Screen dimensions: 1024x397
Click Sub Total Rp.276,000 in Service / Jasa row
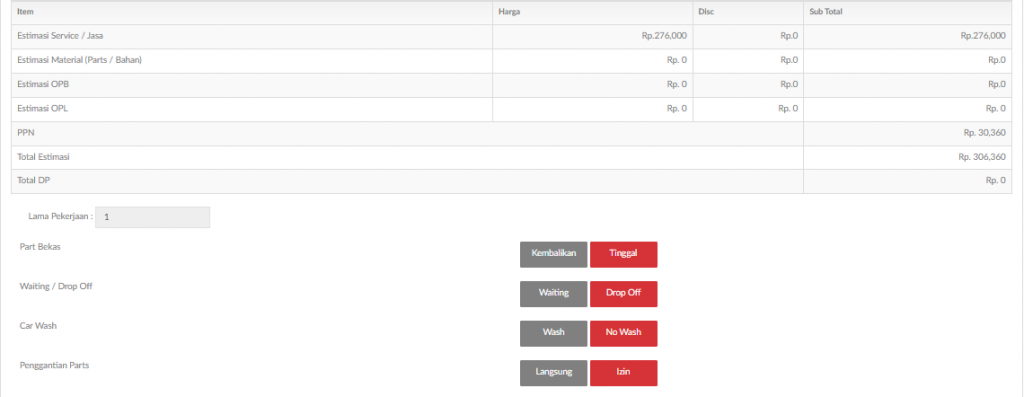(983, 36)
